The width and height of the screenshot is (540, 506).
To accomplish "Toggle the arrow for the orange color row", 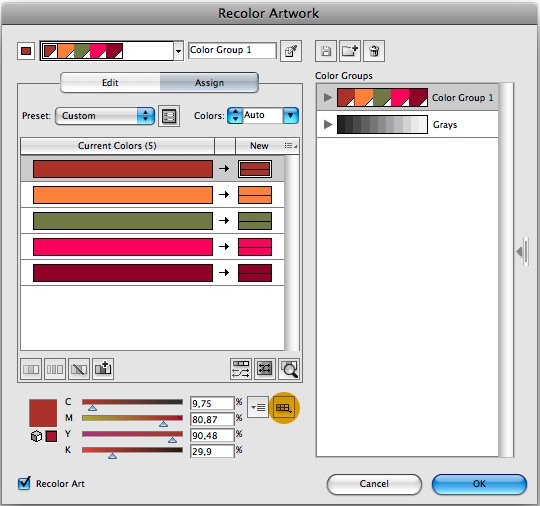I will (x=224, y=195).
